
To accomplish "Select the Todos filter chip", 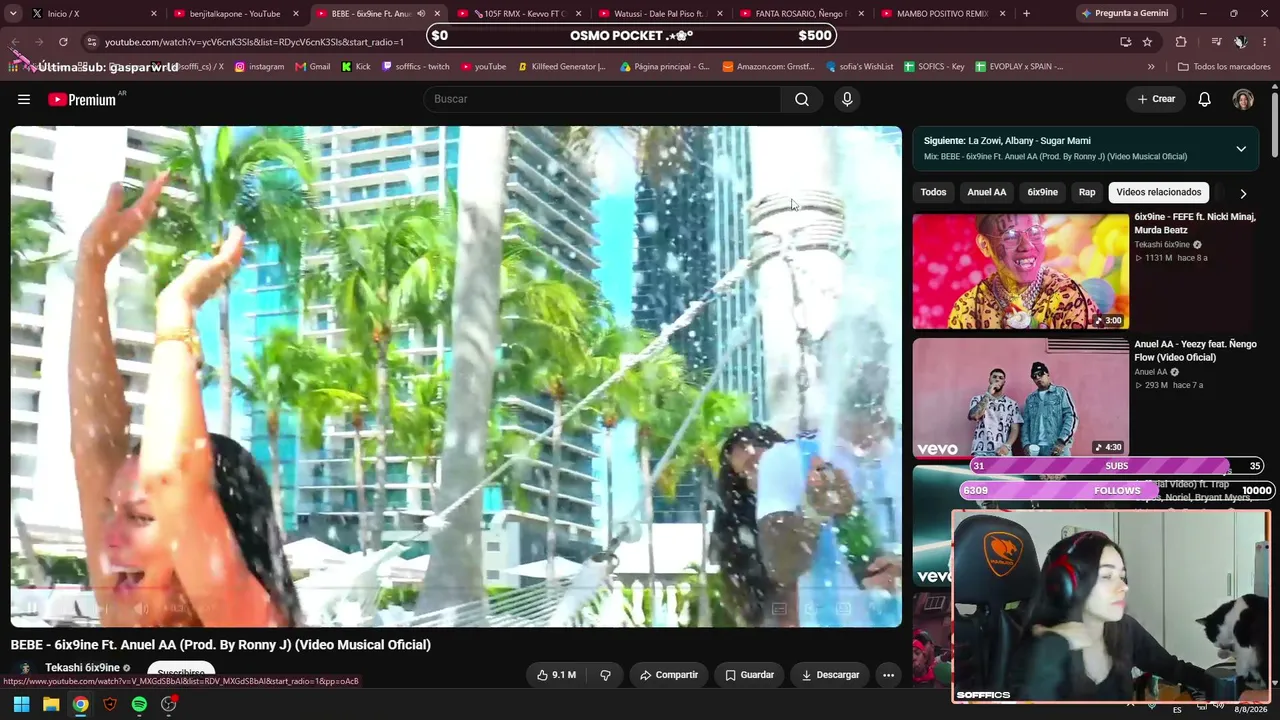I will [933, 192].
